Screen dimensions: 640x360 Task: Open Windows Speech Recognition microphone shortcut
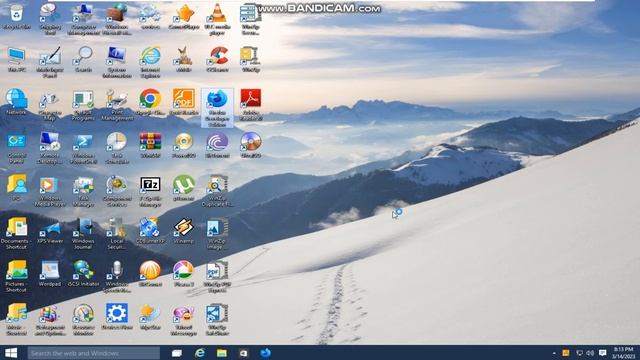[x=117, y=277]
